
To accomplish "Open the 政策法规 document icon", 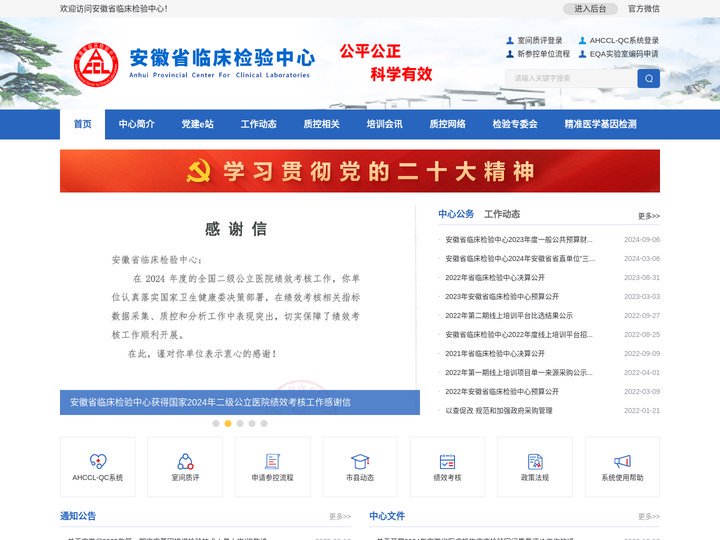I will 535,461.
